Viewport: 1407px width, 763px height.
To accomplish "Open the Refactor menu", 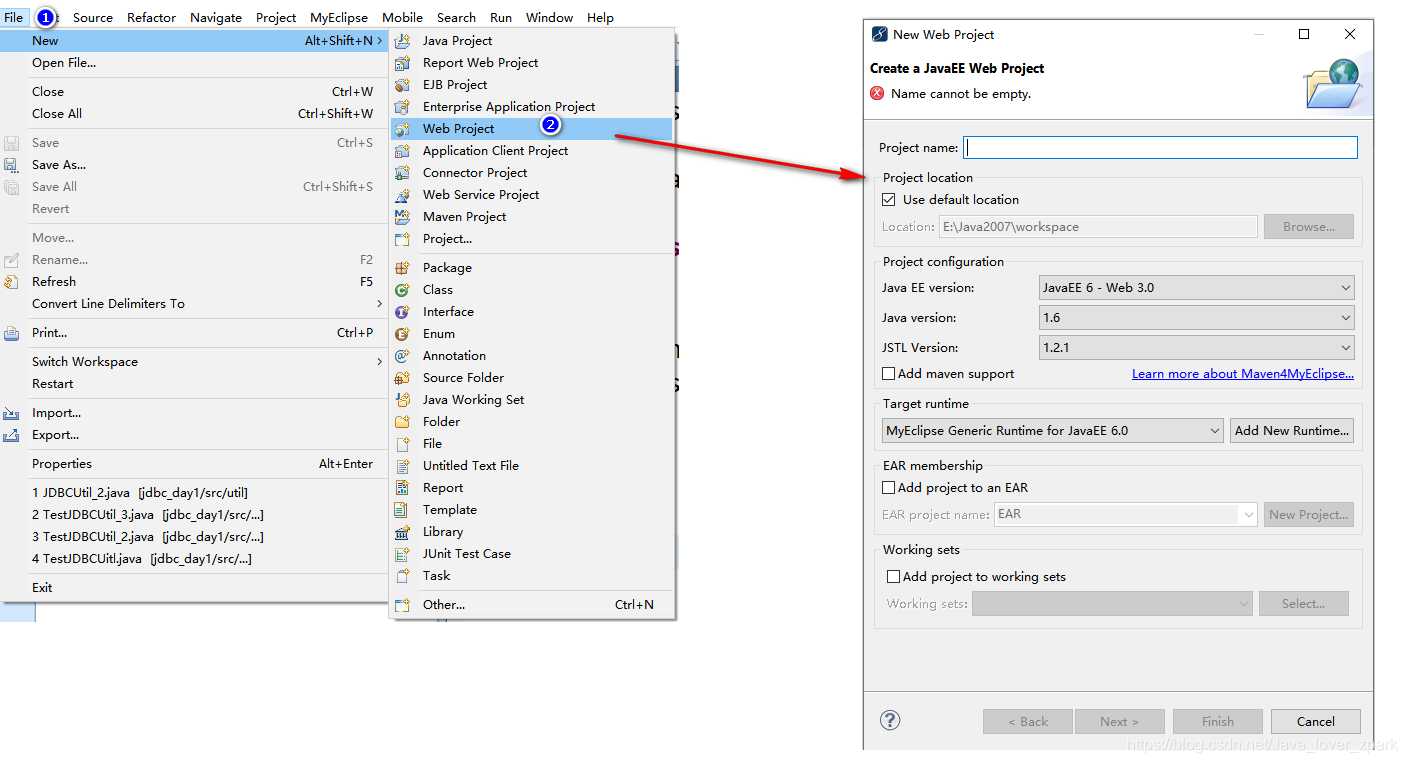I will 152,18.
